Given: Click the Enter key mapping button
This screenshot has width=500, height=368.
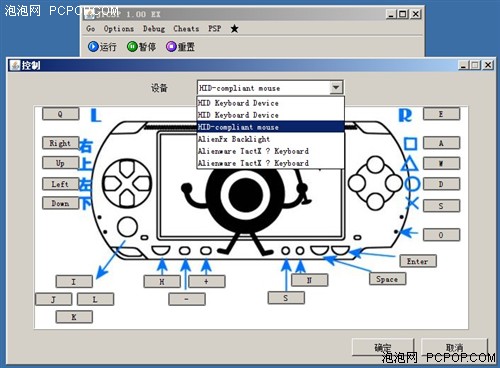Looking at the screenshot, I should point(418,261).
